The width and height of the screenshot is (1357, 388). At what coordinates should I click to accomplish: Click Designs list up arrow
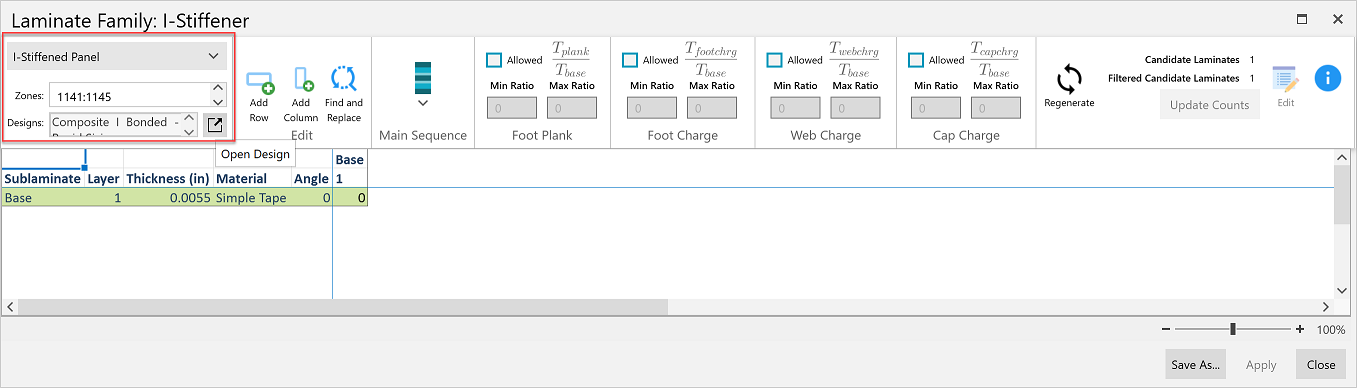(x=190, y=118)
